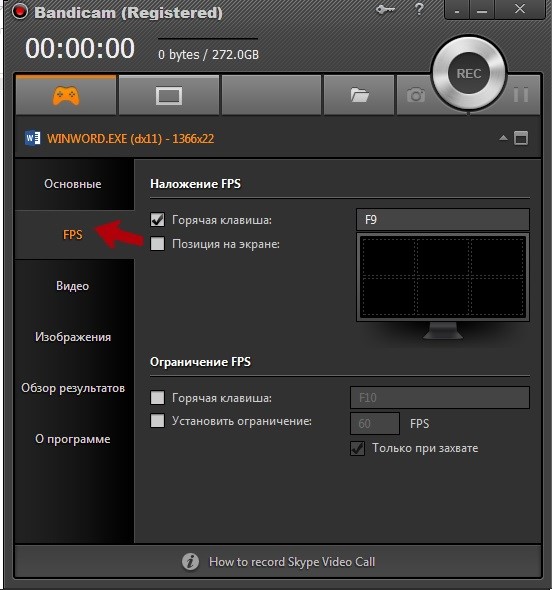
Task: Switch to screen rectangle recording mode
Action: 169,96
